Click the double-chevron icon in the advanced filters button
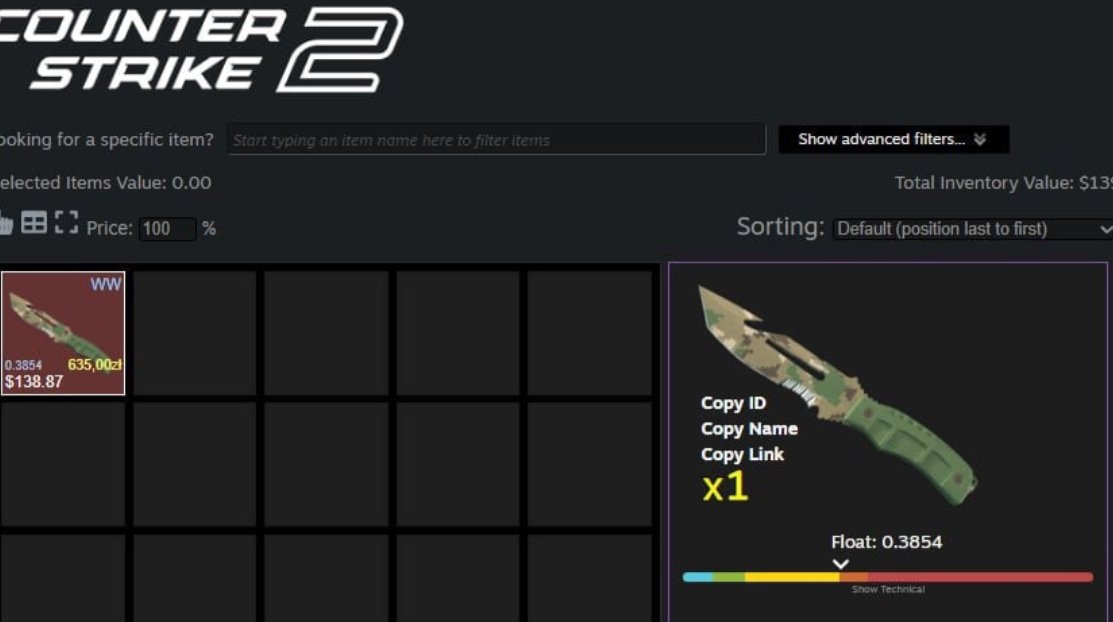This screenshot has height=622, width=1113. 980,139
